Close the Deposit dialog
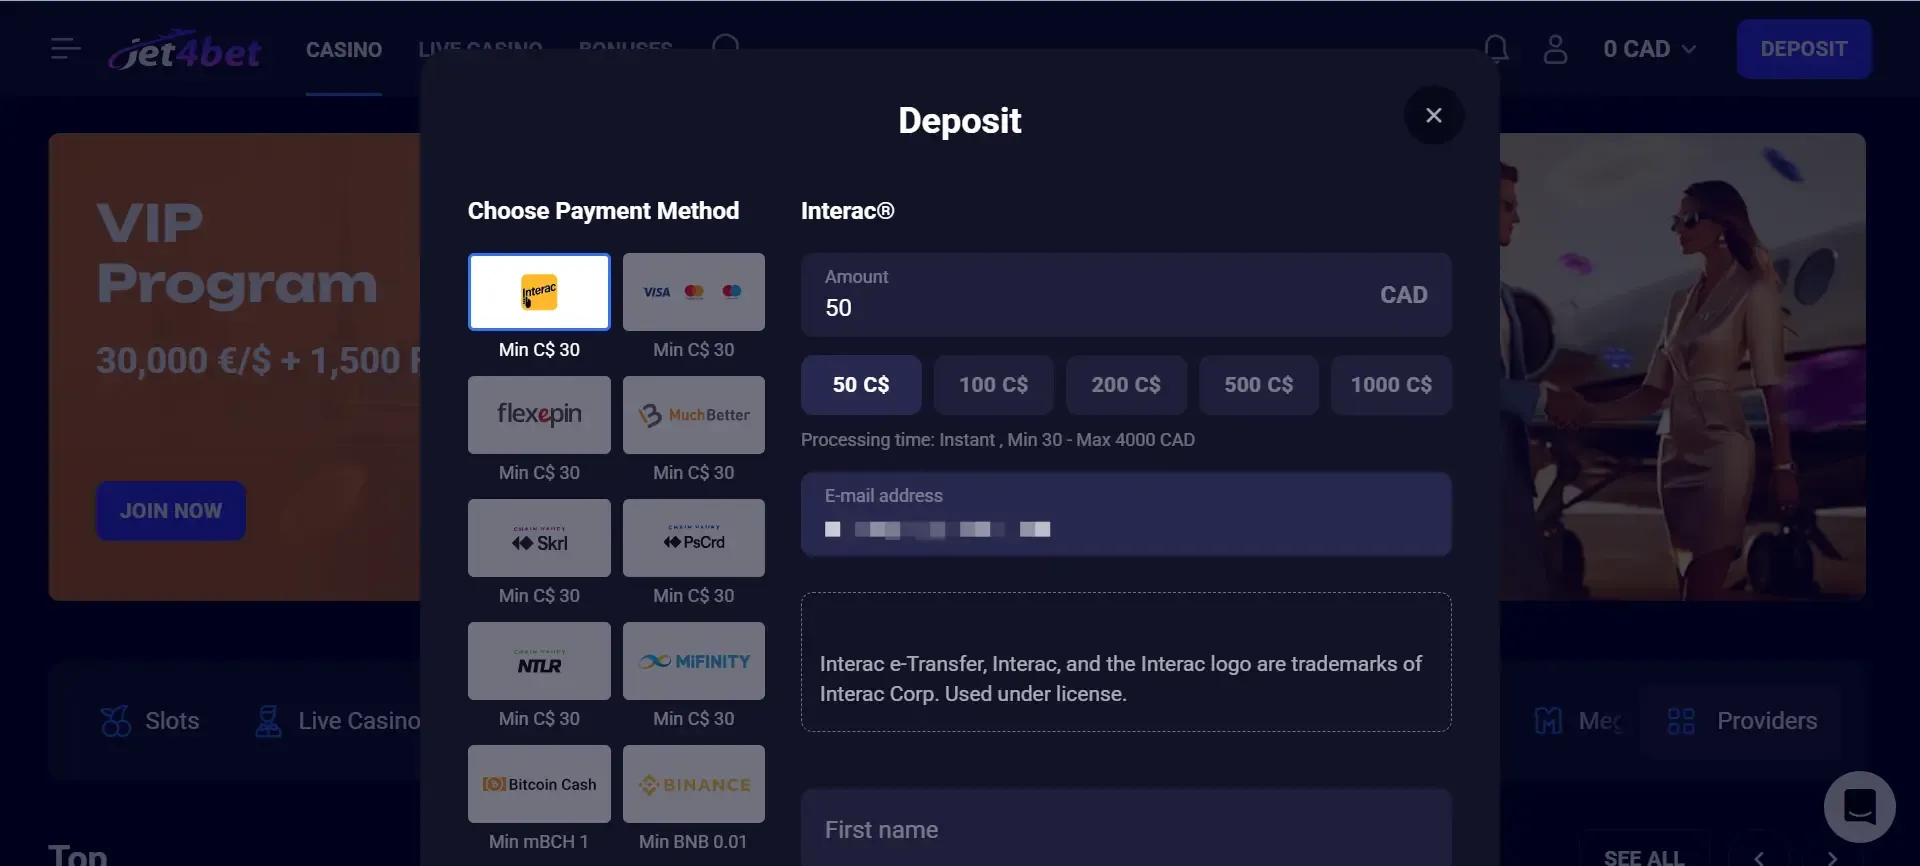The width and height of the screenshot is (1920, 866). pyautogui.click(x=1434, y=115)
